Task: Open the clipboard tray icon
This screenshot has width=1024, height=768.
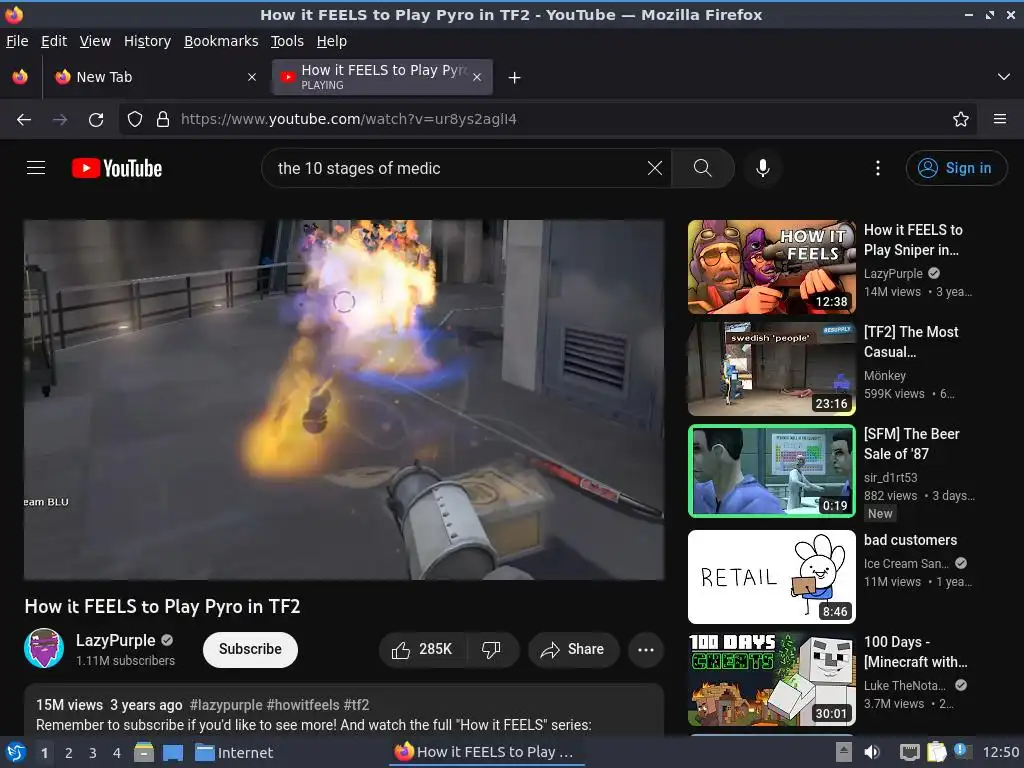Action: click(936, 752)
